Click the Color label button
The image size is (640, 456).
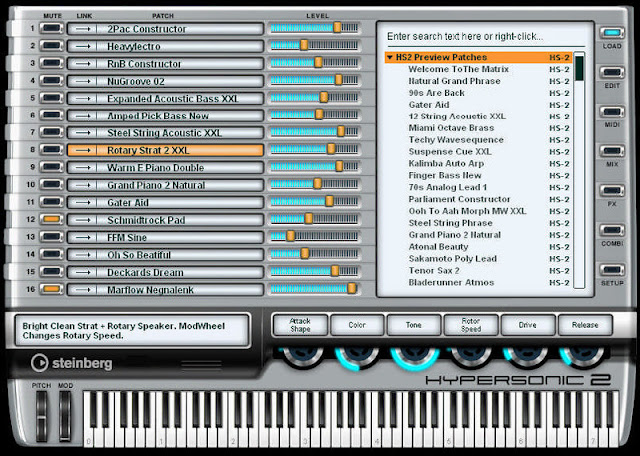(357, 325)
